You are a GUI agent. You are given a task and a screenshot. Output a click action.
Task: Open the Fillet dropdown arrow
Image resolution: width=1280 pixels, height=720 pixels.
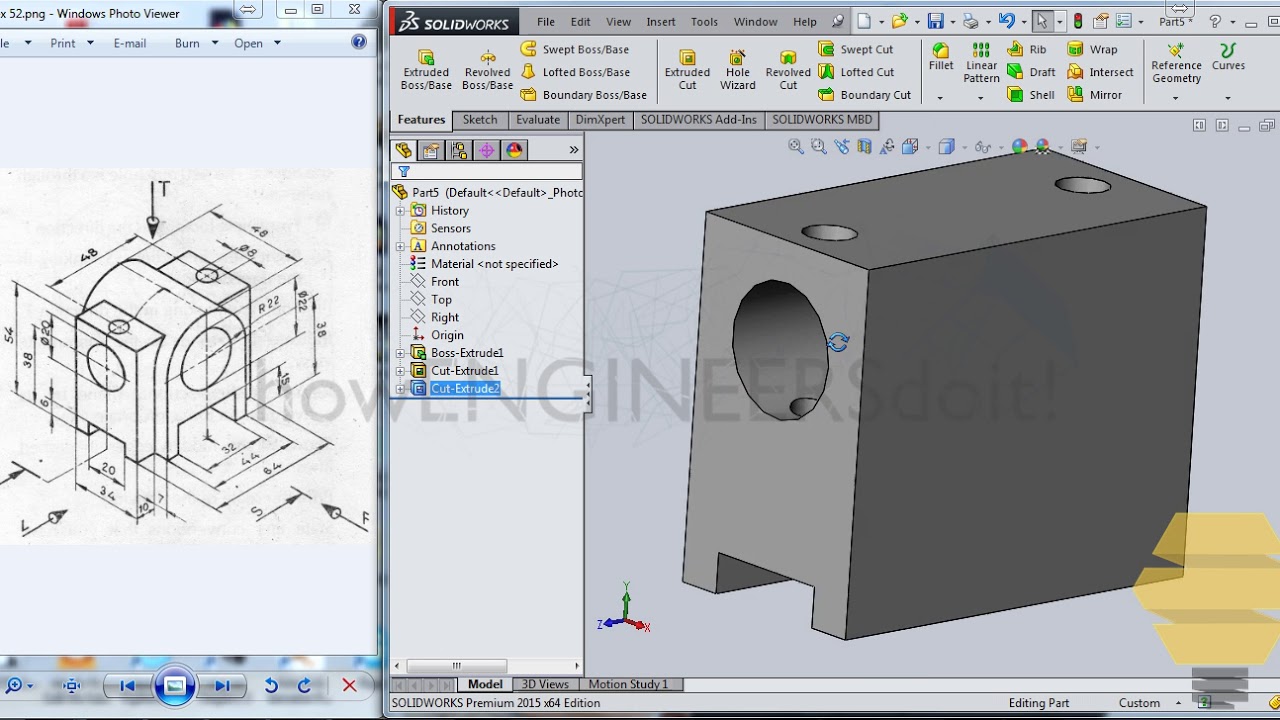point(940,98)
